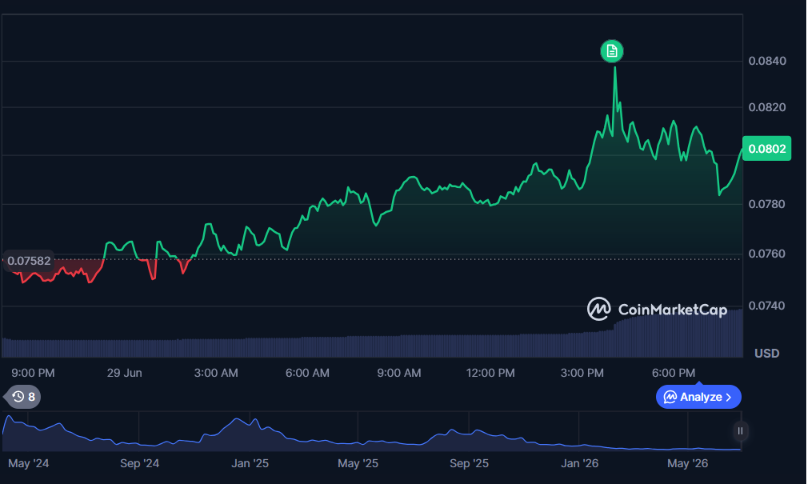
Task: Click the 6:00 PM time axis label
Action: click(673, 373)
